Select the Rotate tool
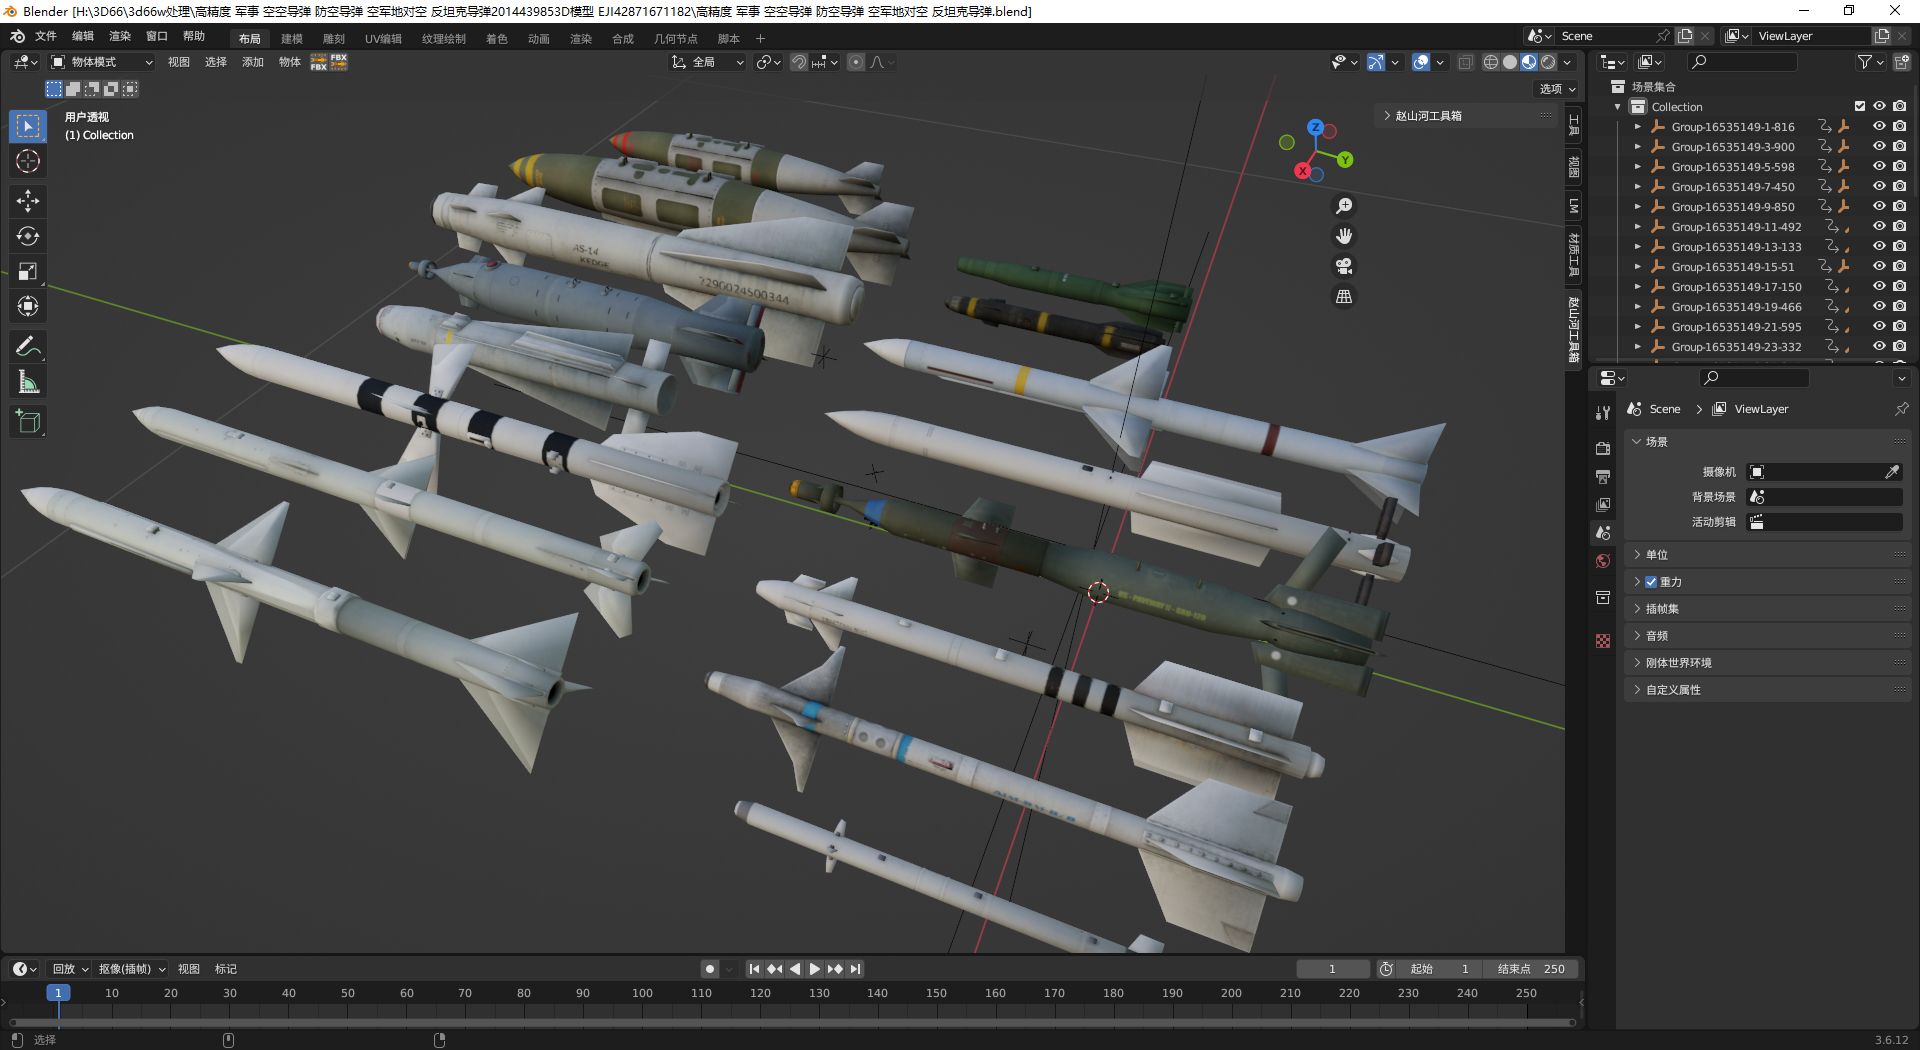The width and height of the screenshot is (1920, 1050). coord(28,237)
